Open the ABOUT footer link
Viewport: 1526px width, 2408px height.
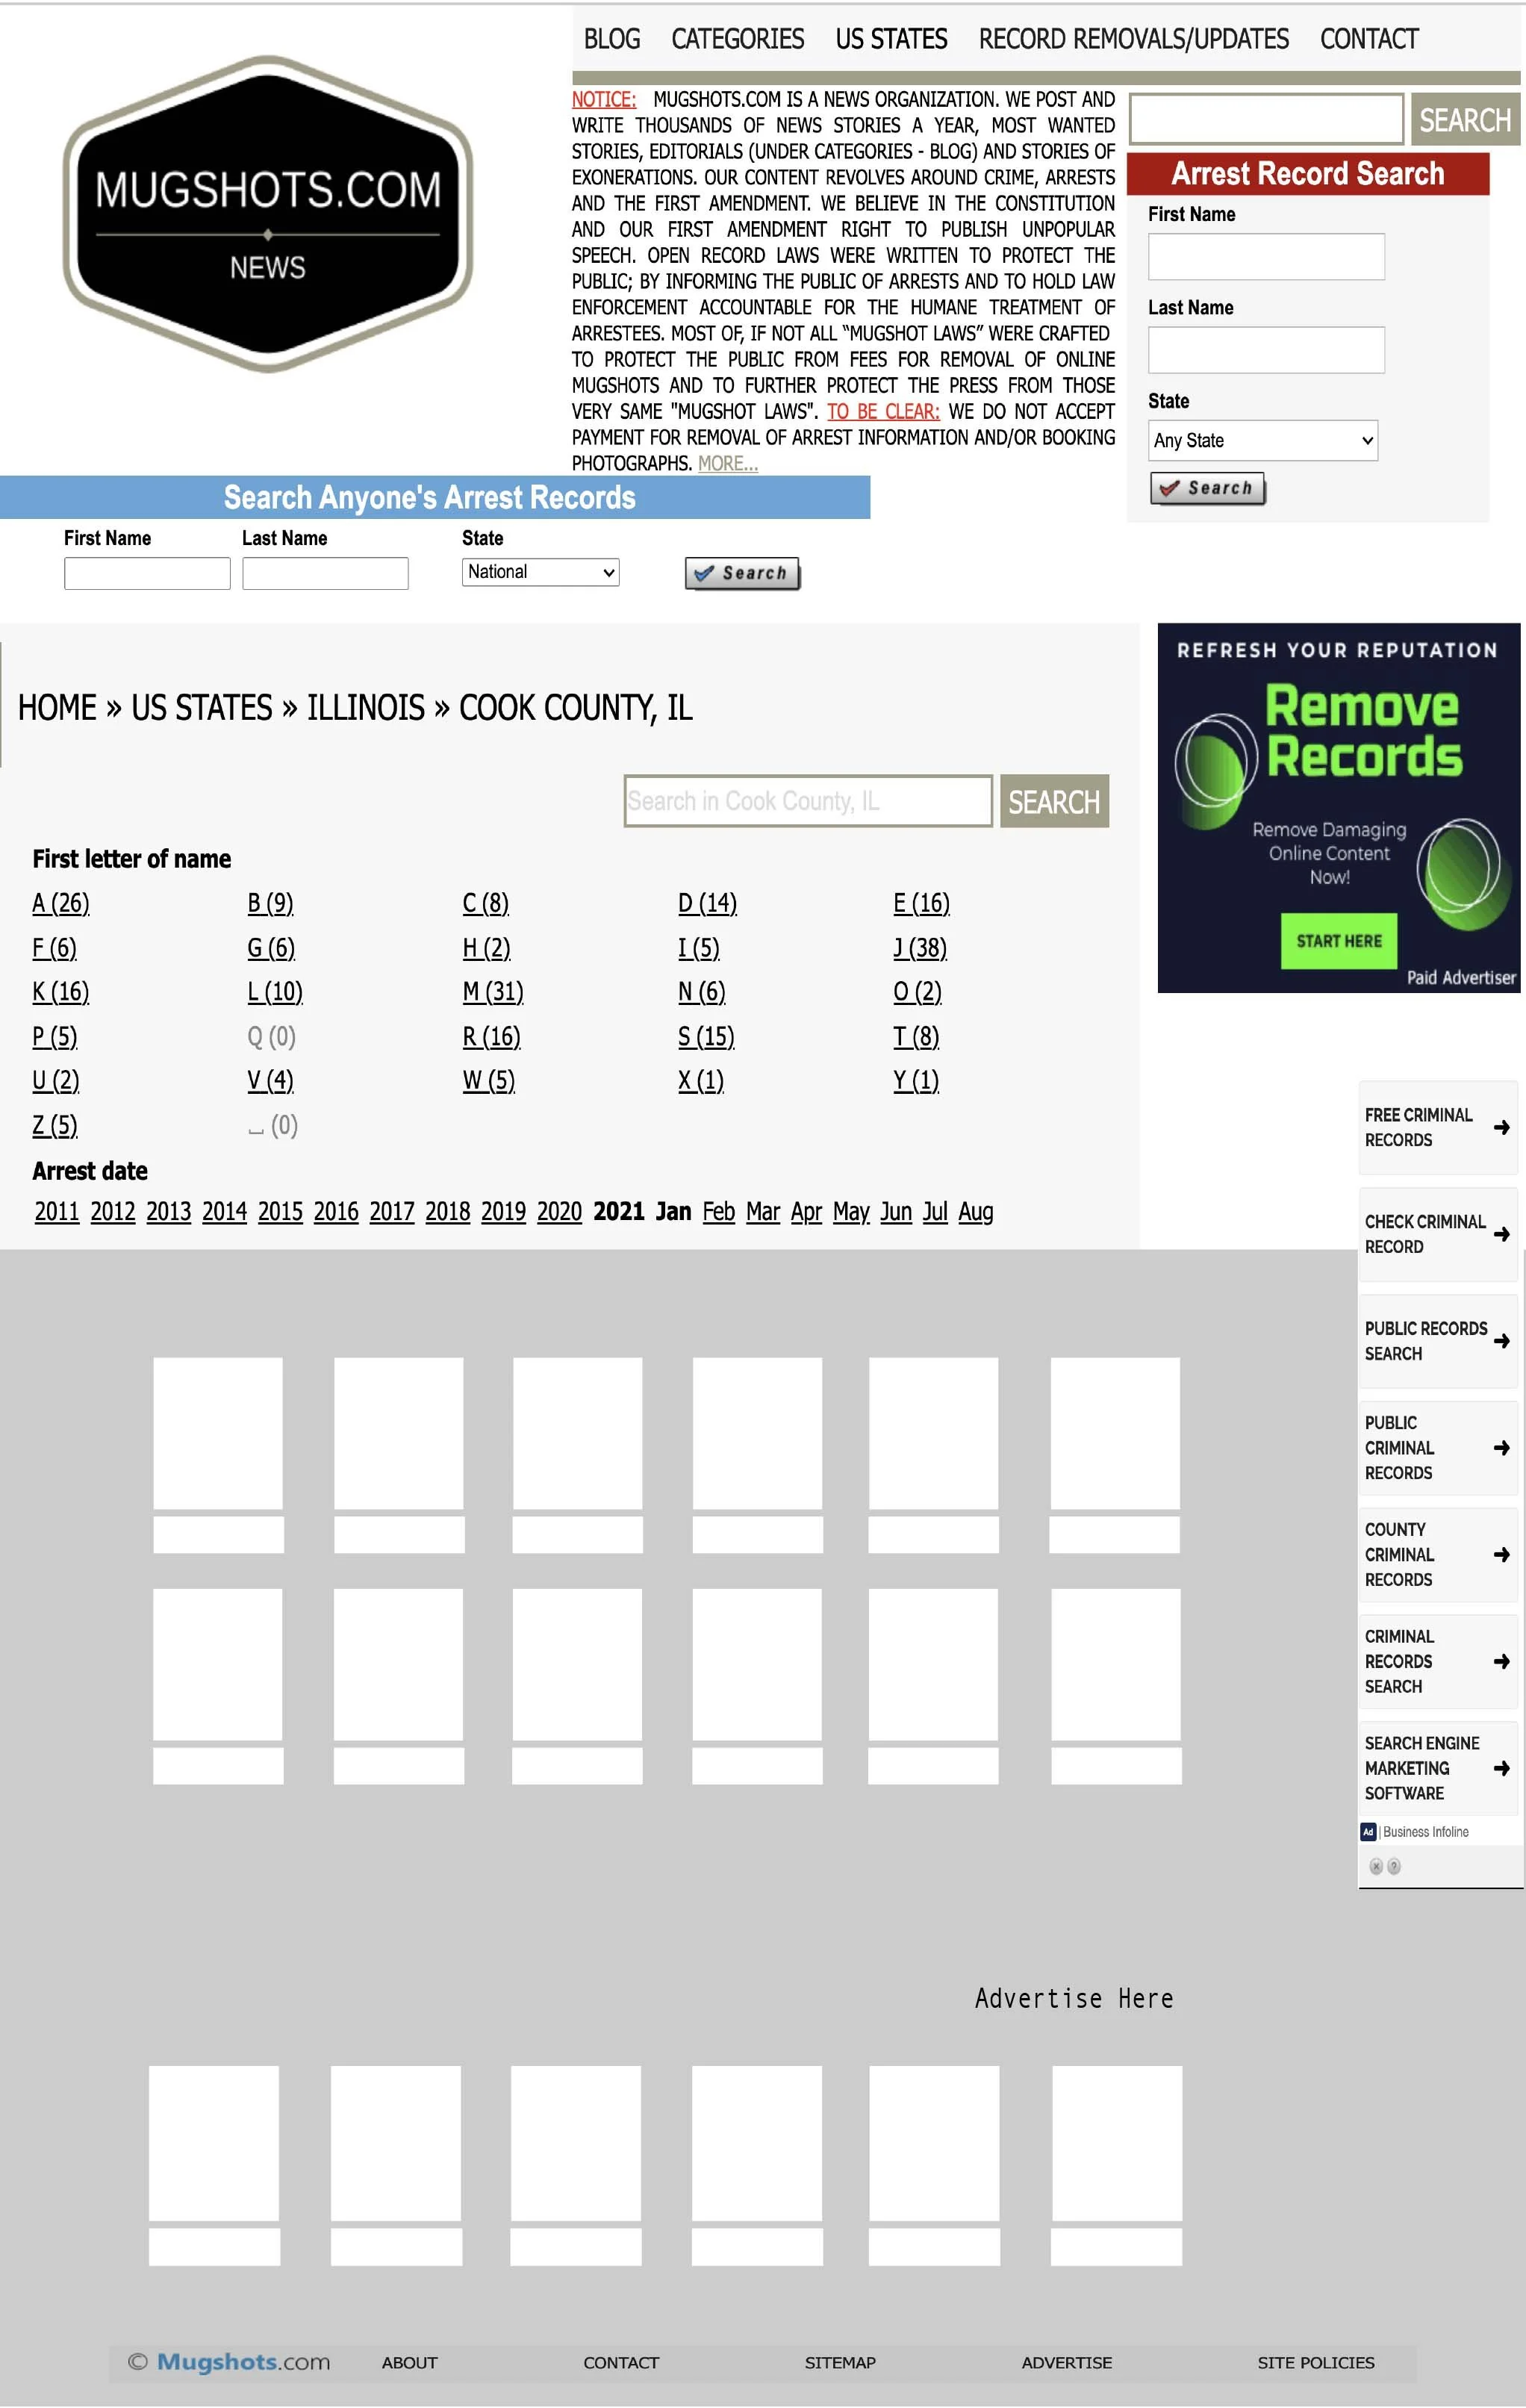pos(410,2363)
